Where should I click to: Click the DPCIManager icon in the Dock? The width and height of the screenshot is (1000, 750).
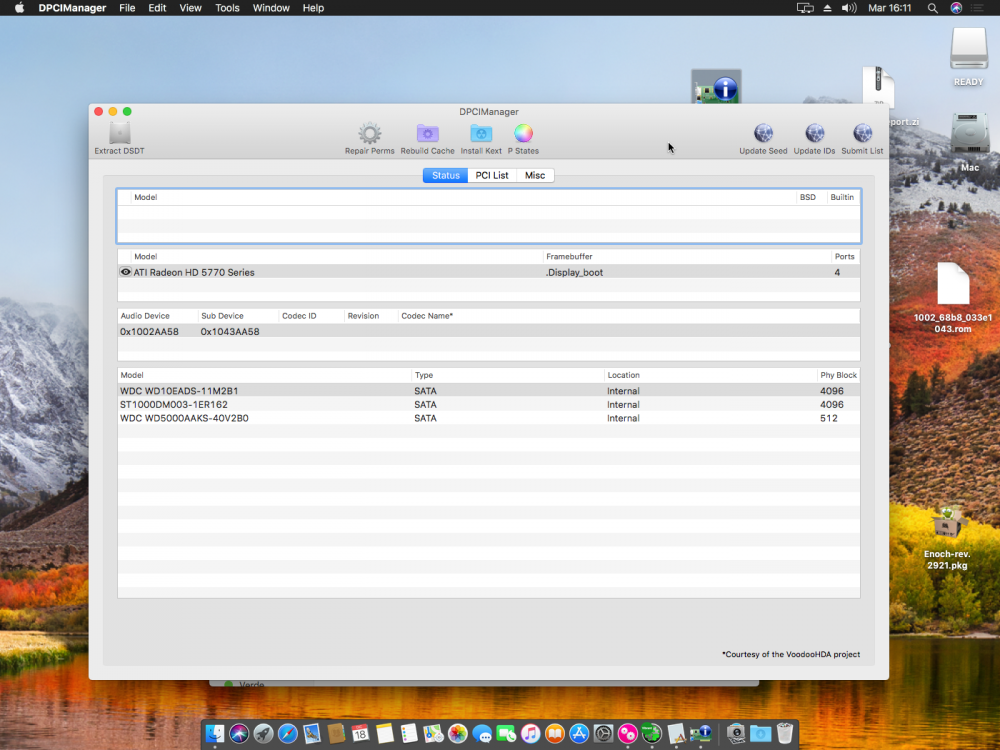tap(700, 734)
